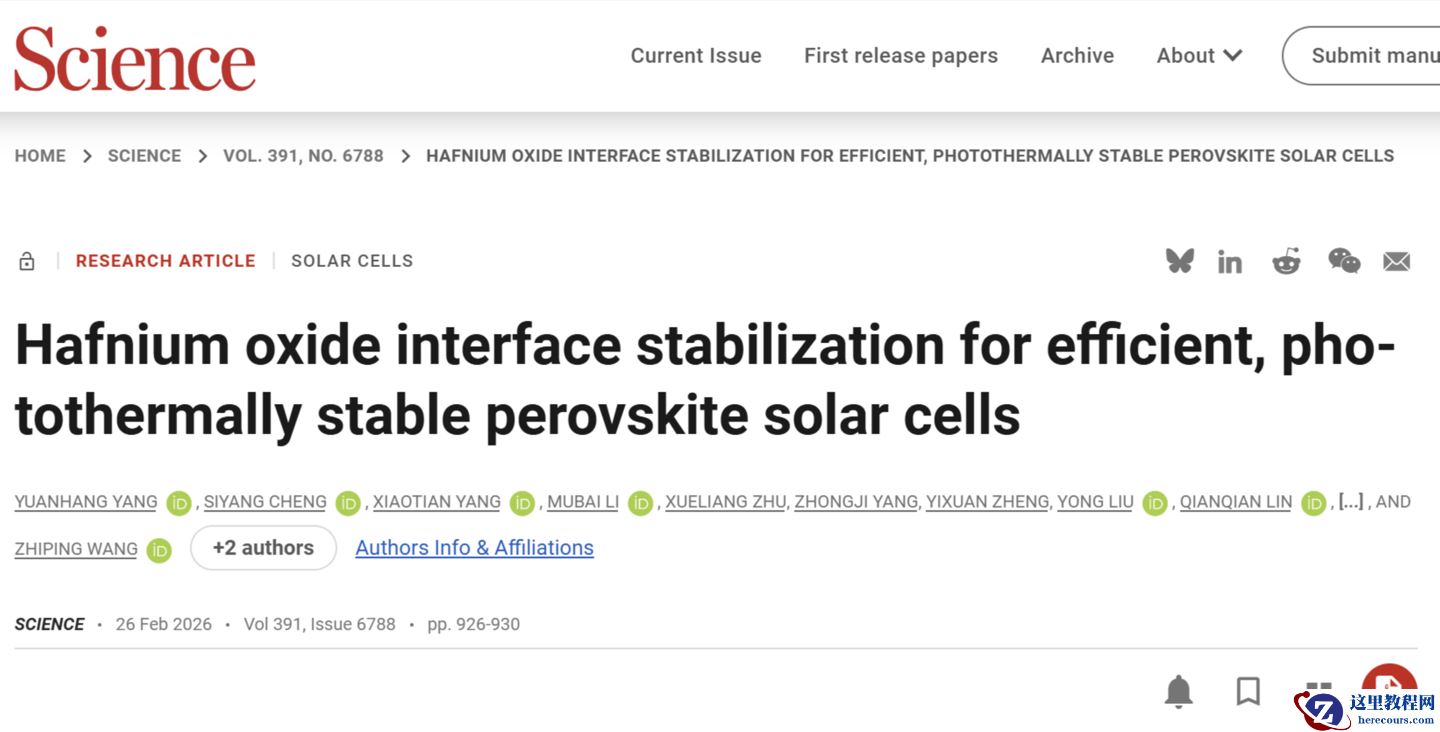Open Authors Info & Affiliations link
Screen dimensions: 1440x732
coord(474,548)
